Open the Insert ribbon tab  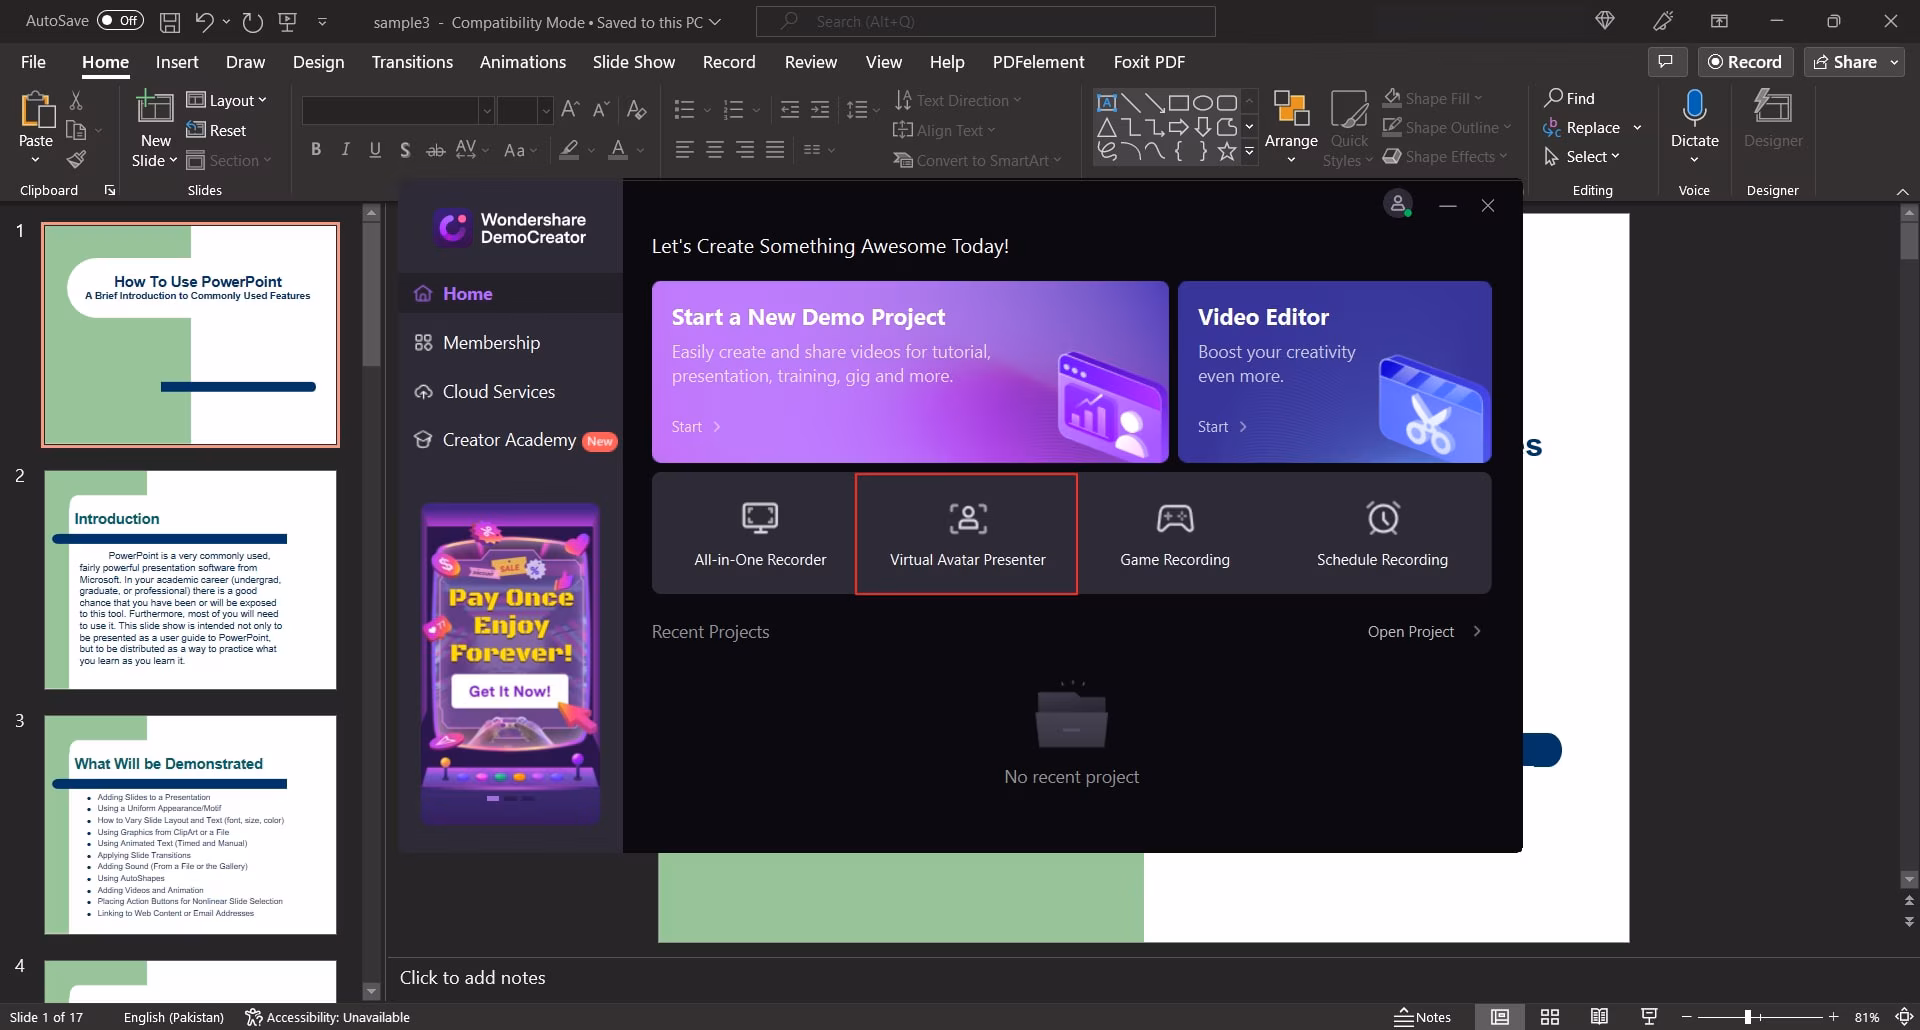(x=177, y=62)
